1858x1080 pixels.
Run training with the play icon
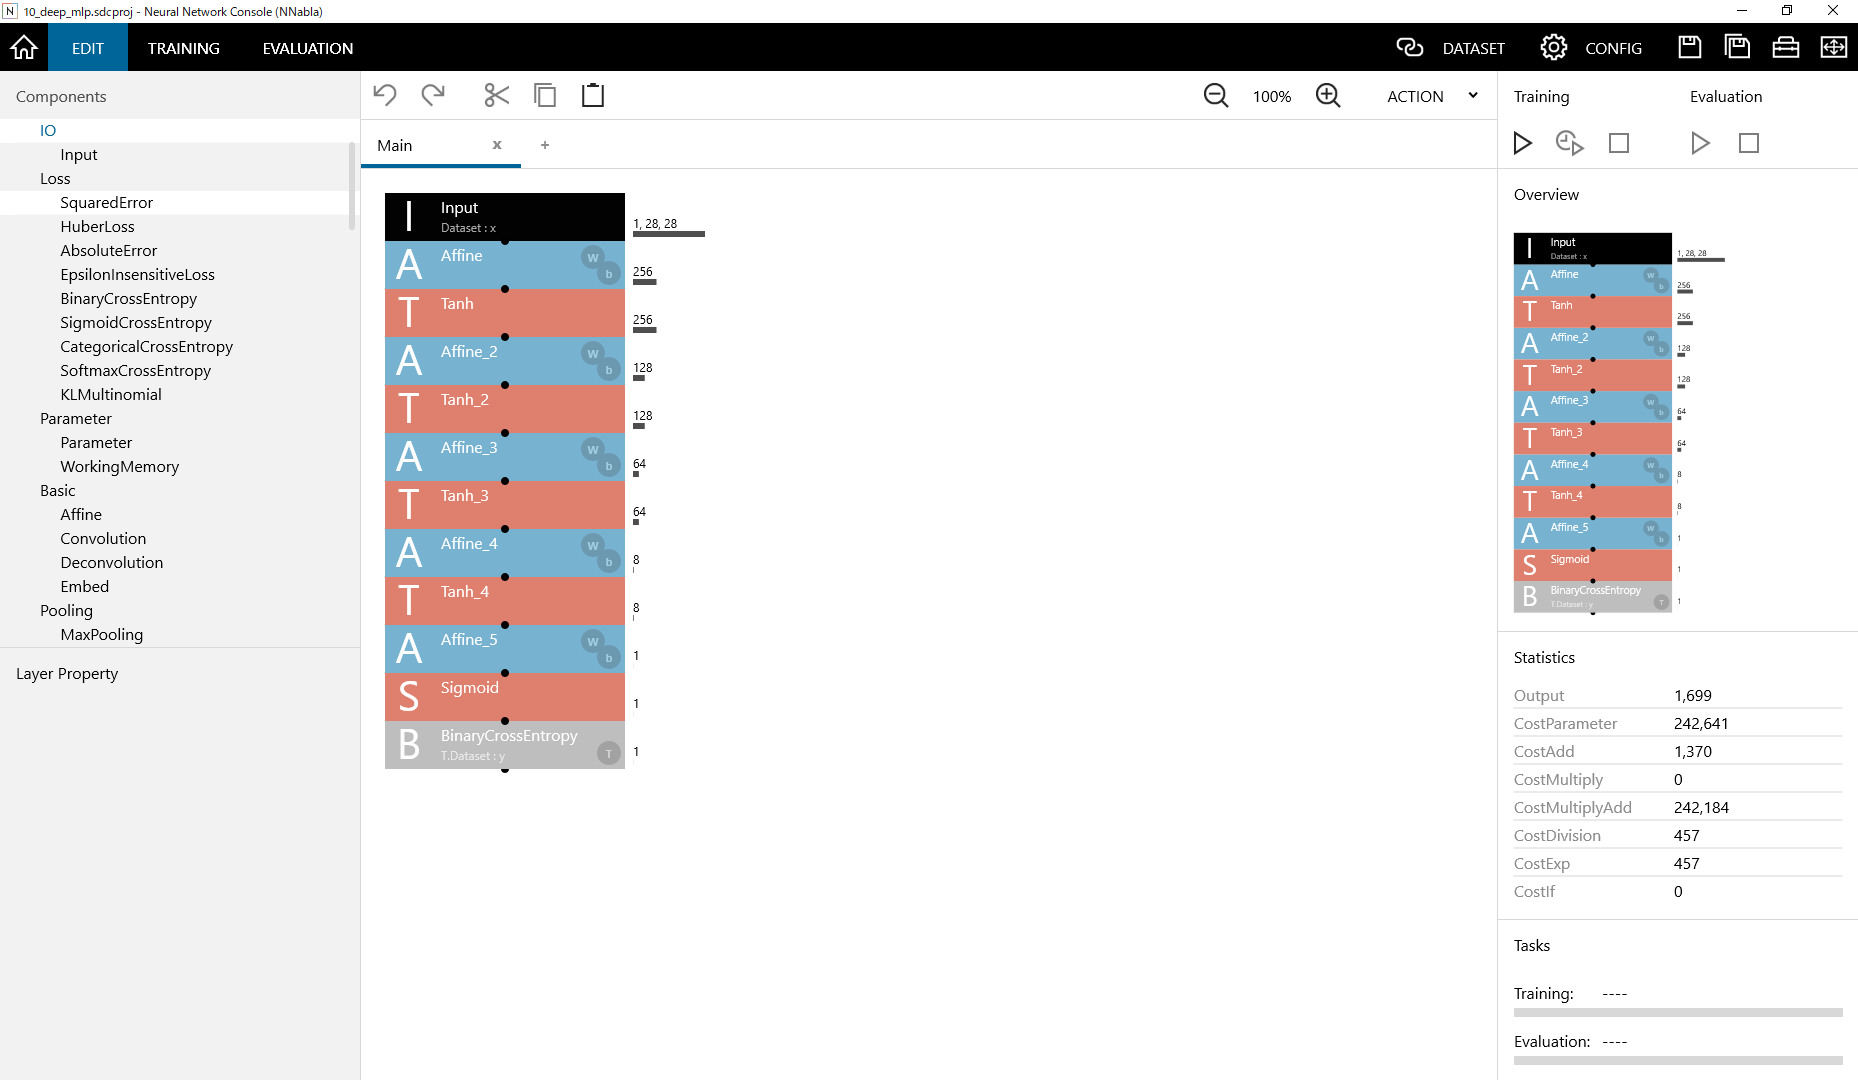(1522, 143)
